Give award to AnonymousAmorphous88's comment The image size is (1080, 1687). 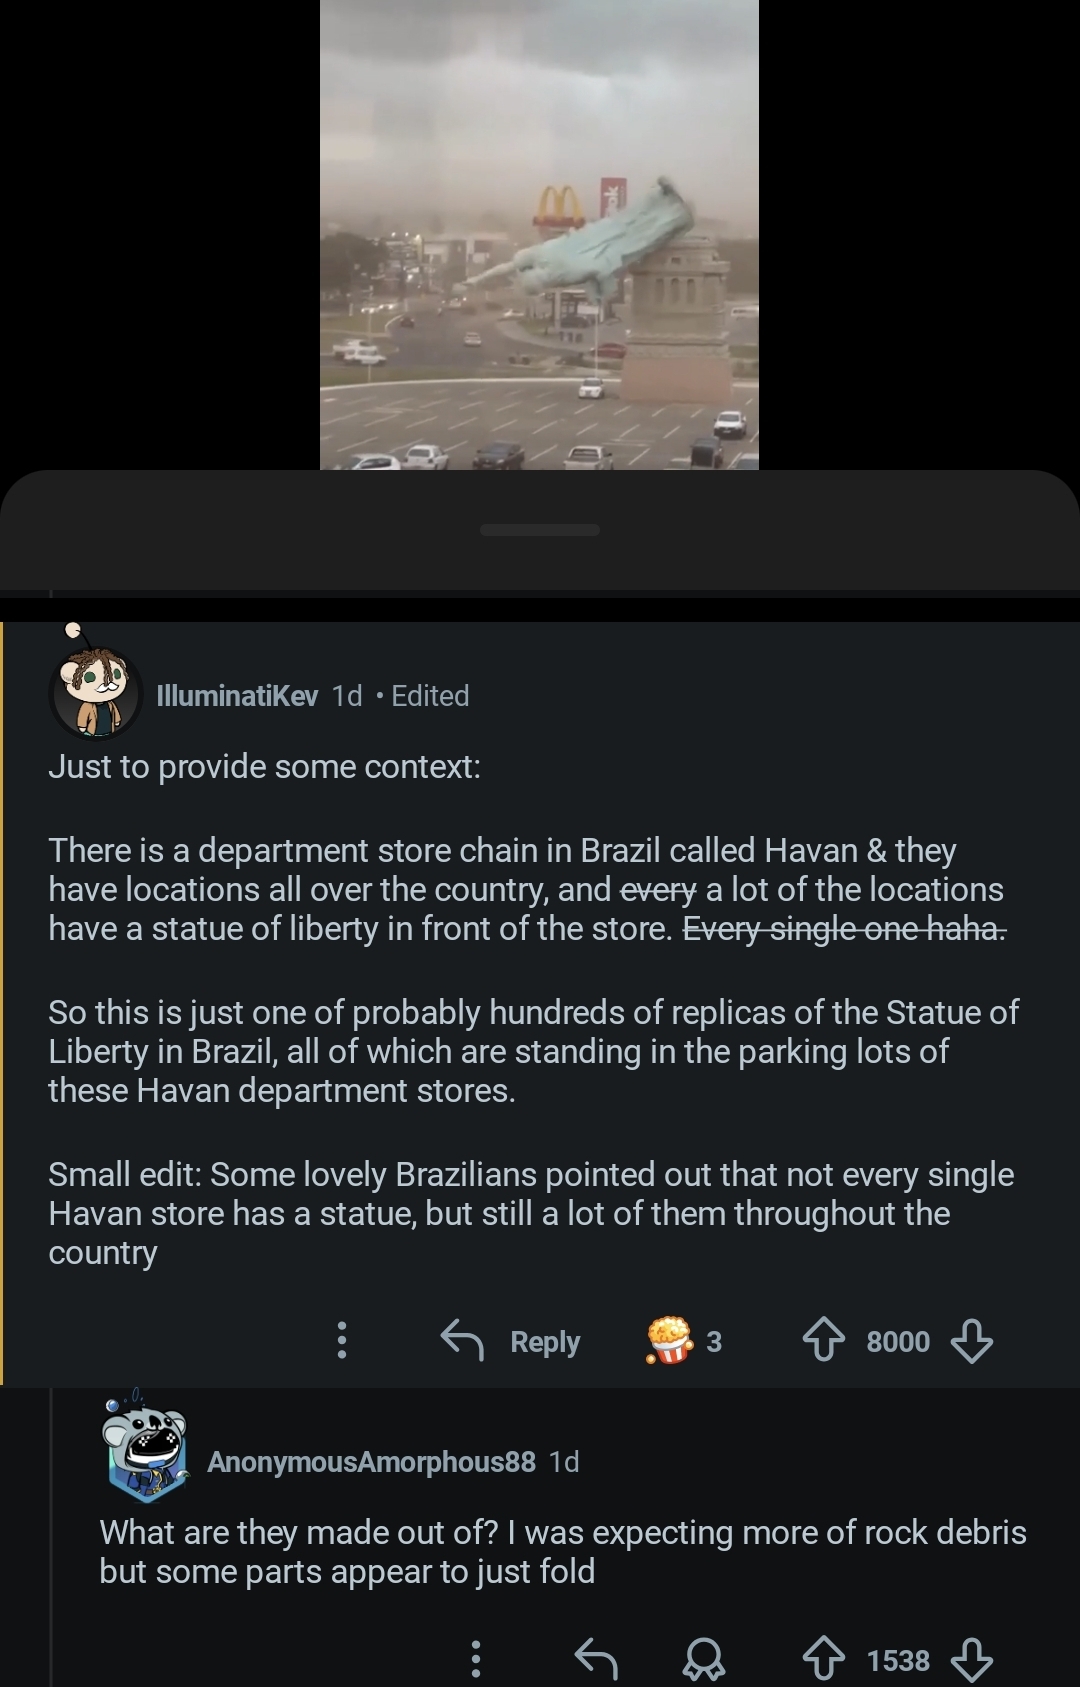[x=703, y=1660]
